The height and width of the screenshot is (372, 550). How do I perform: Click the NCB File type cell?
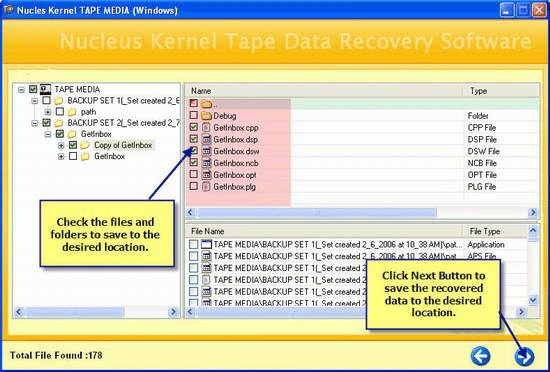pos(482,163)
